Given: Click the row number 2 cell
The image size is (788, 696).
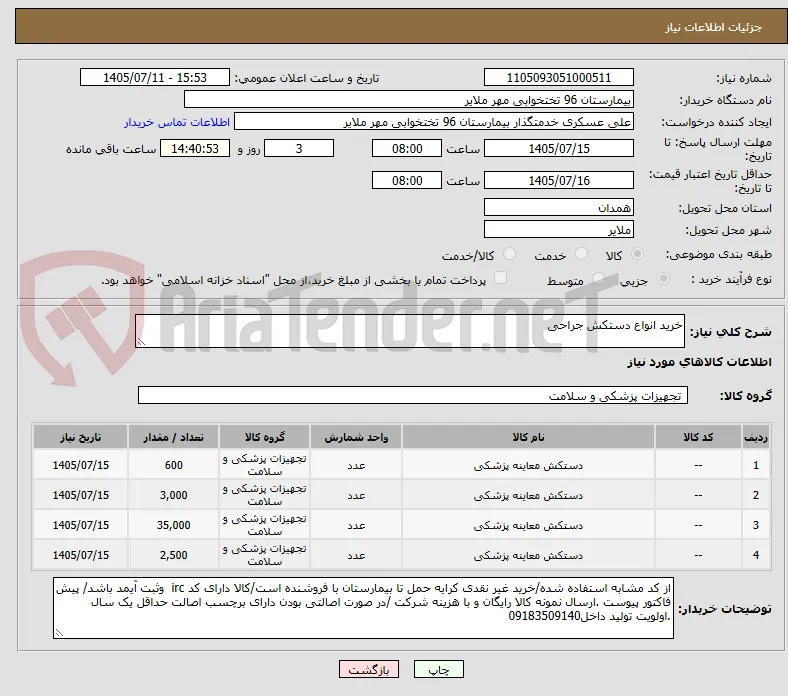Looking at the screenshot, I should point(756,495).
